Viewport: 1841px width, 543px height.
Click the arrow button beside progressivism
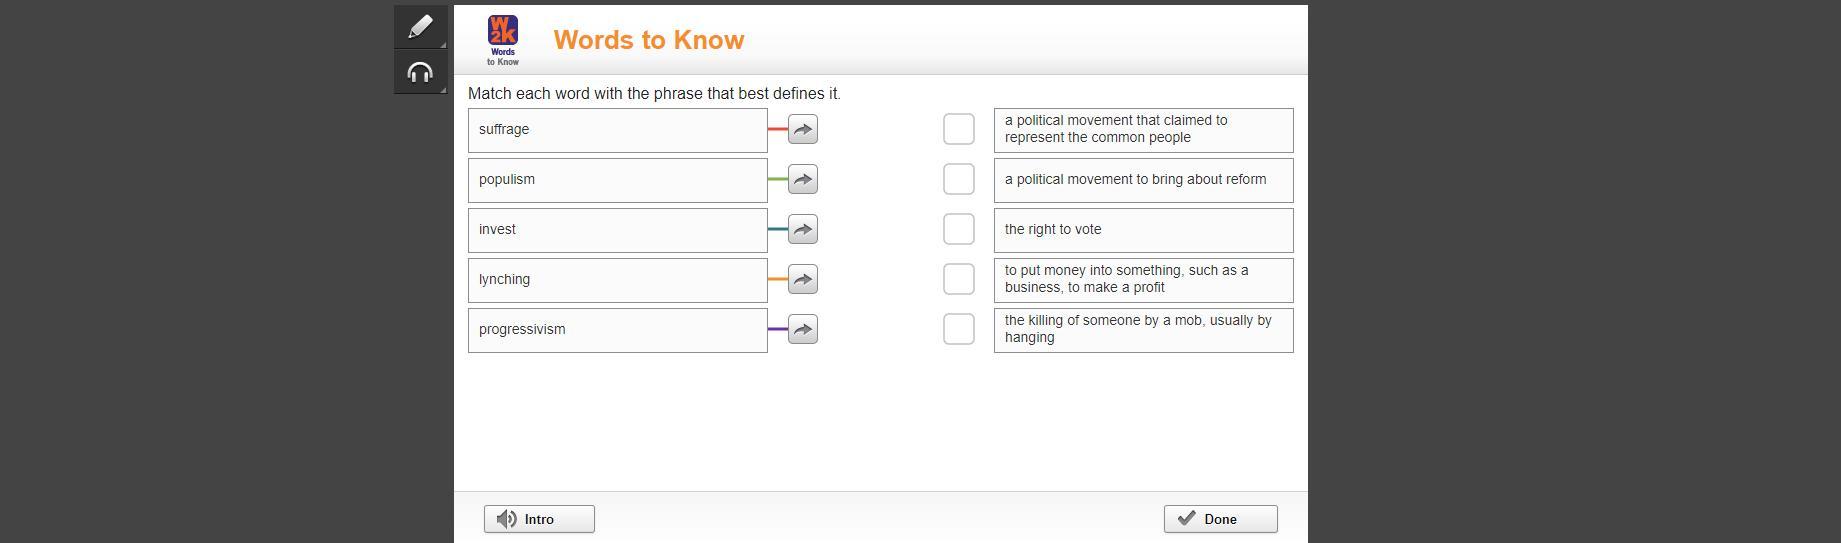click(x=802, y=330)
